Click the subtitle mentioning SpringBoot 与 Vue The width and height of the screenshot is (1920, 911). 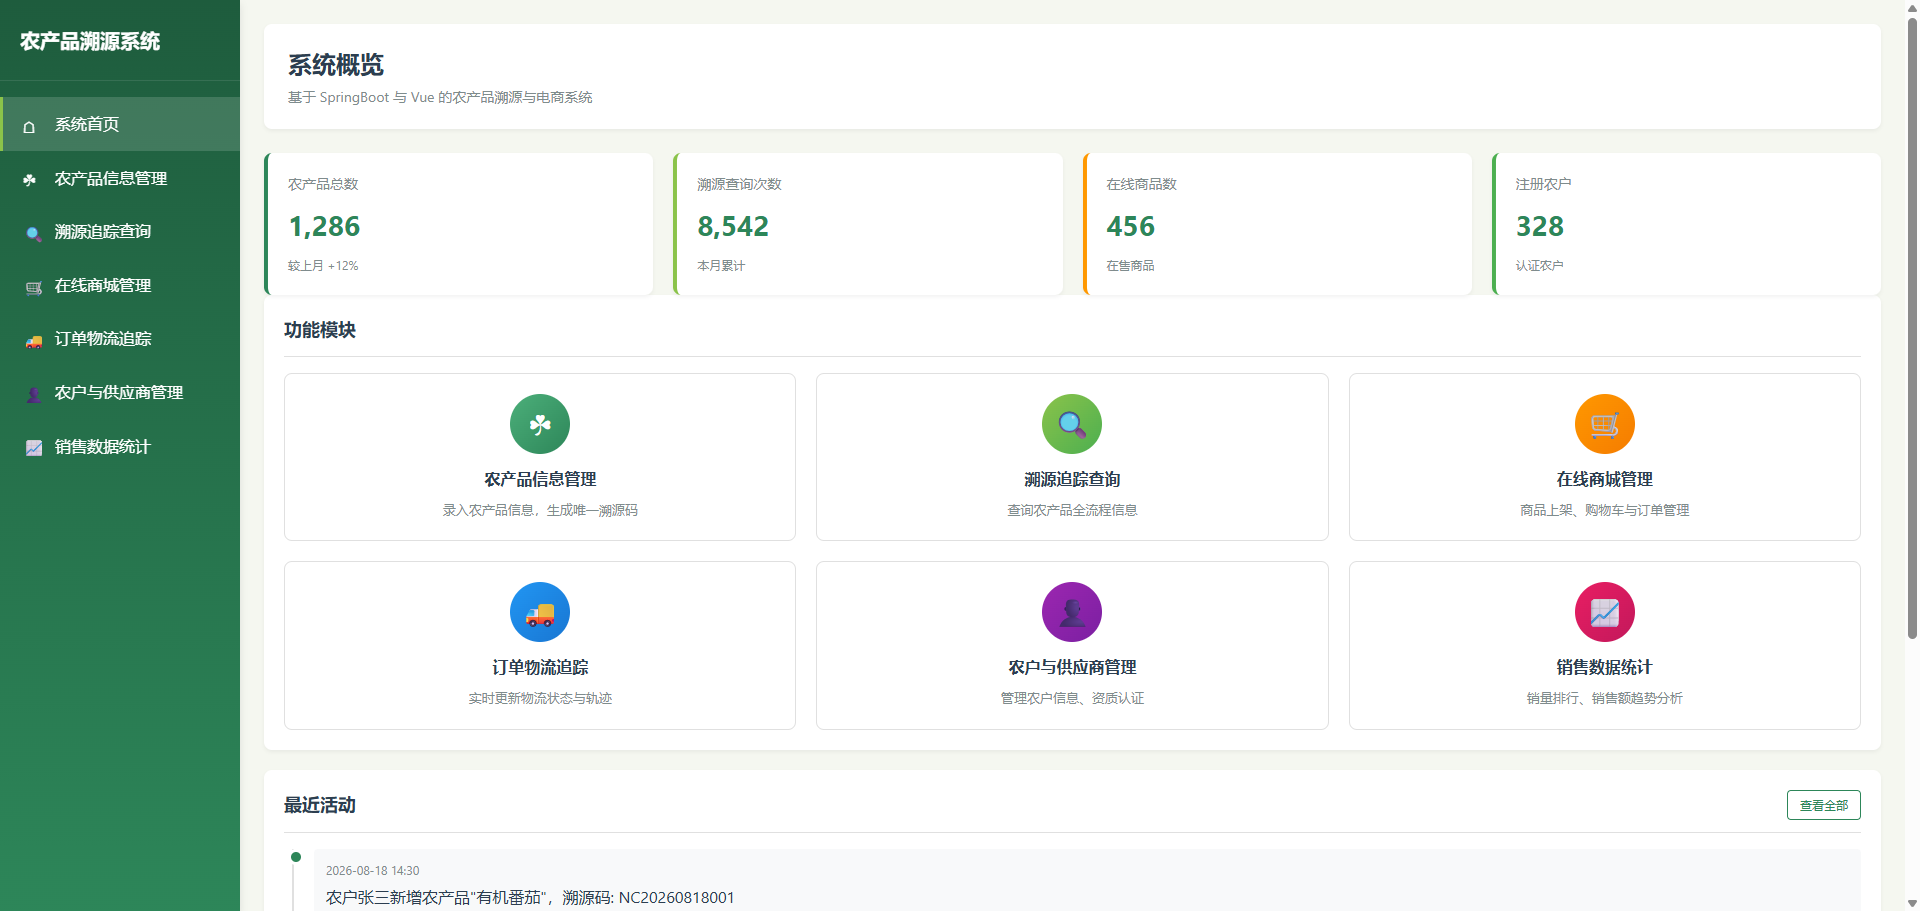440,97
